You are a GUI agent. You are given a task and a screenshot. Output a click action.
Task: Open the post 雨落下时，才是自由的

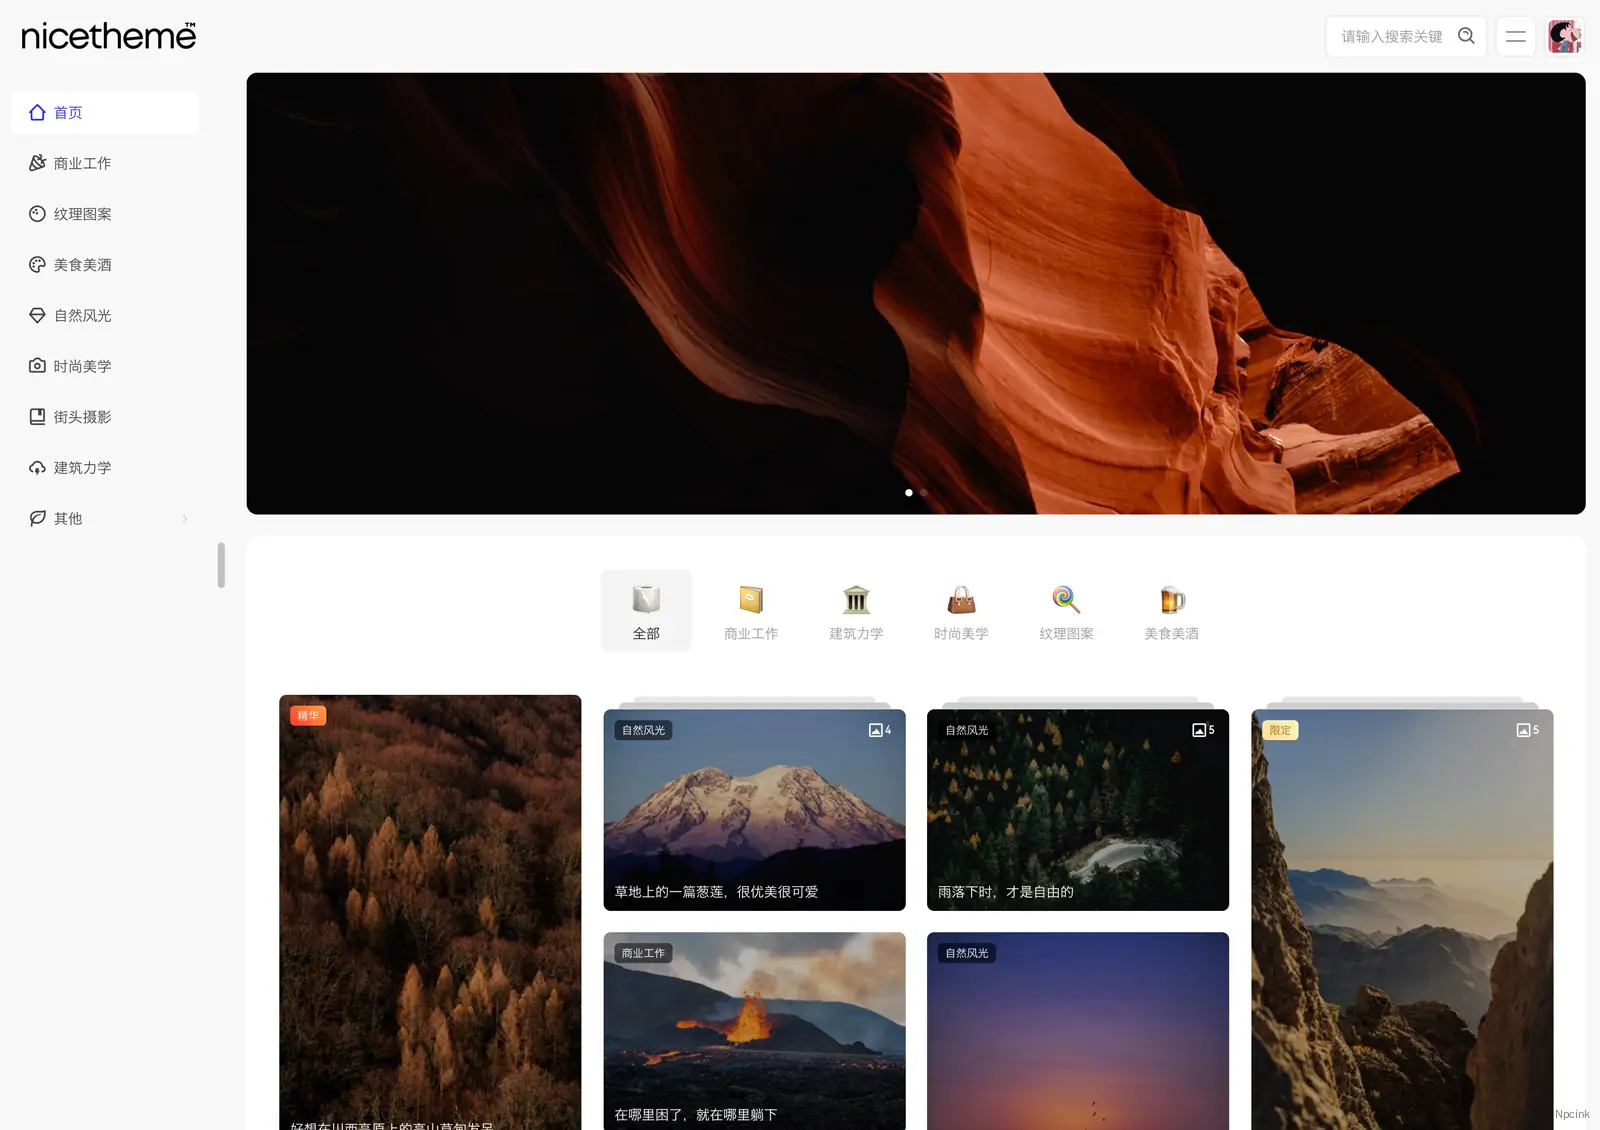coord(1077,810)
